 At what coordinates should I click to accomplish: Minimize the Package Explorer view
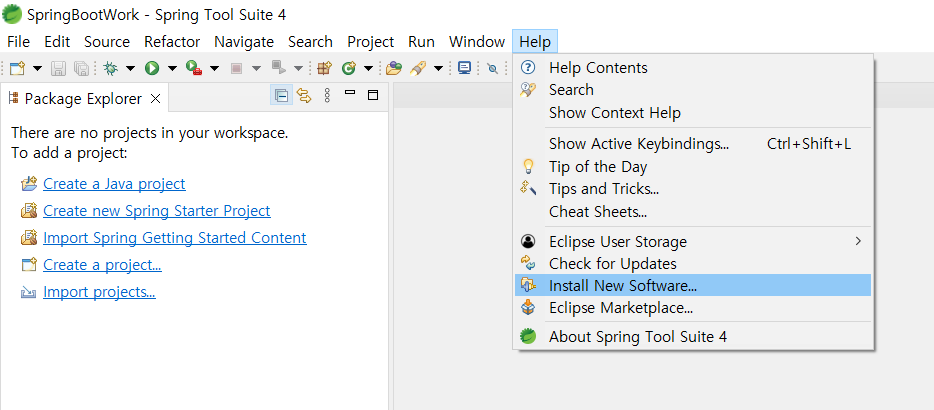[350, 94]
